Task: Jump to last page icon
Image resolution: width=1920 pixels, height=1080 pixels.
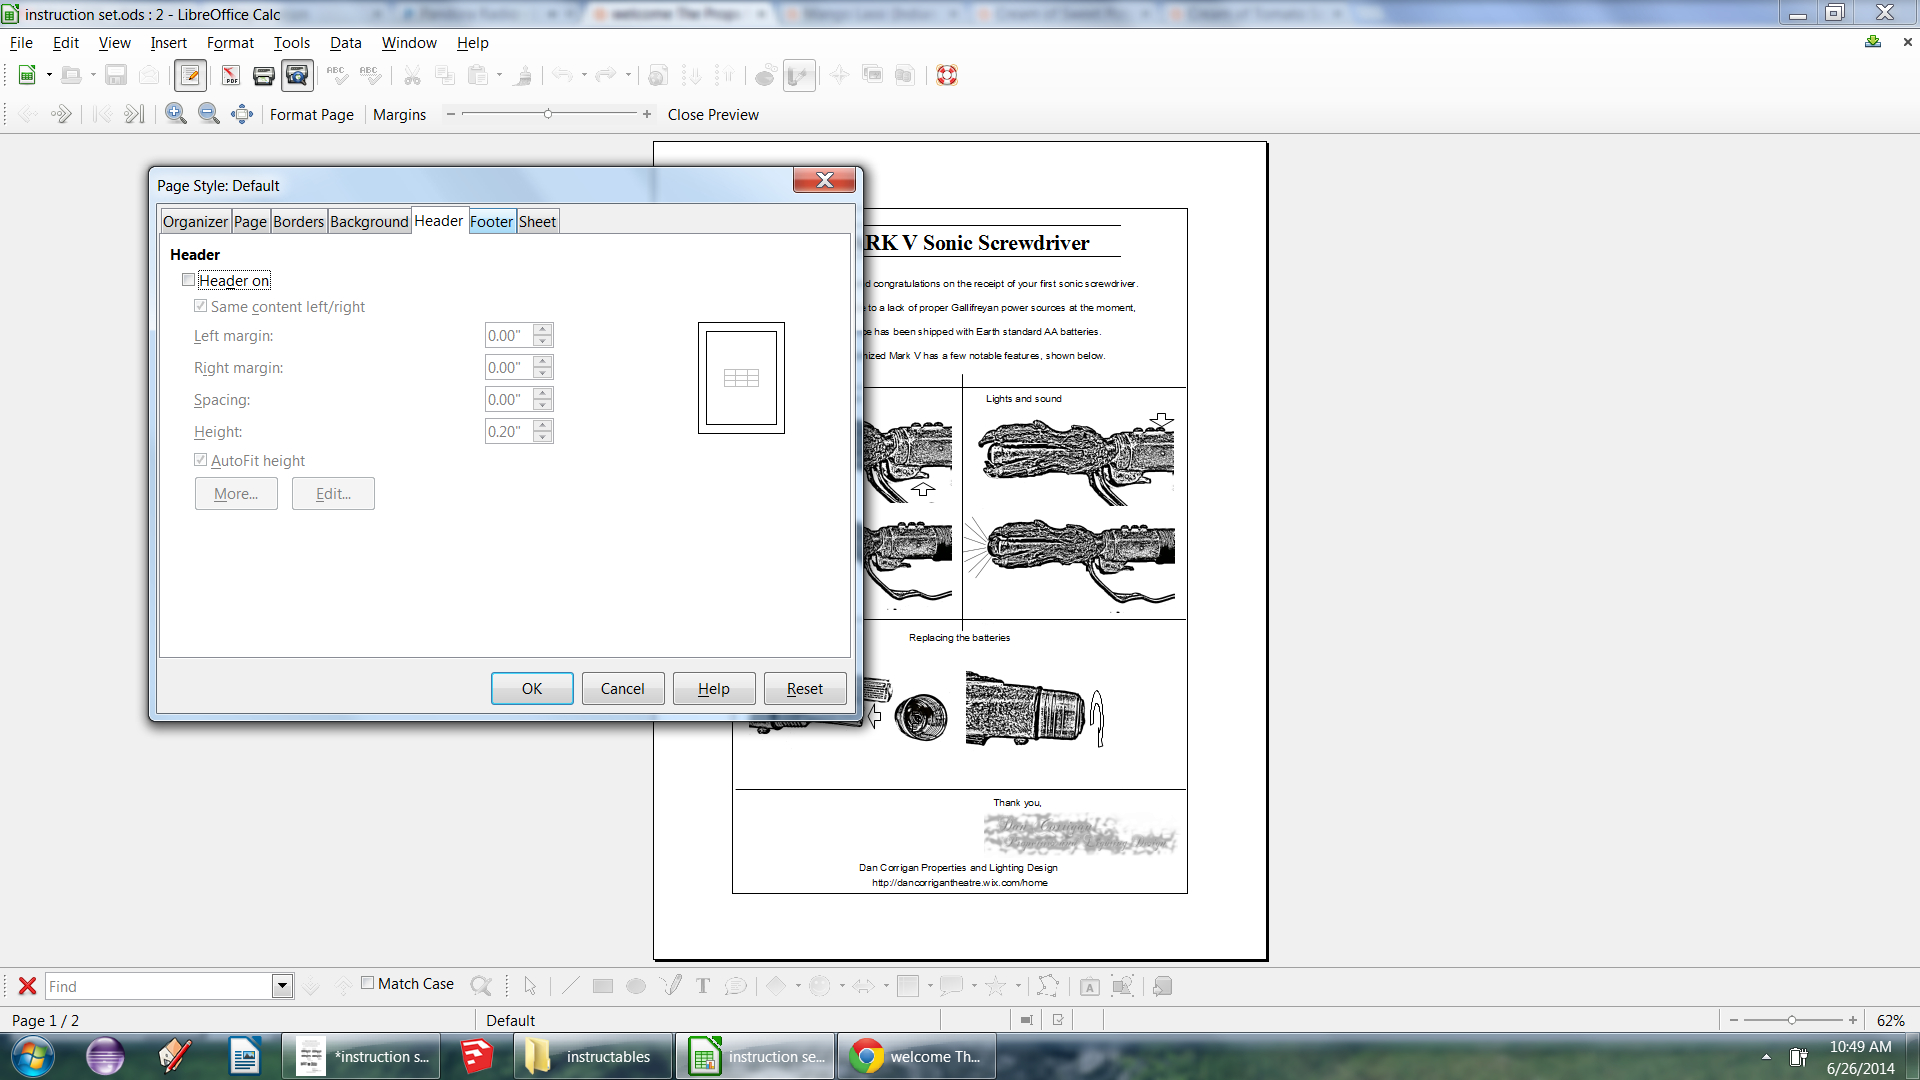Action: (x=134, y=114)
